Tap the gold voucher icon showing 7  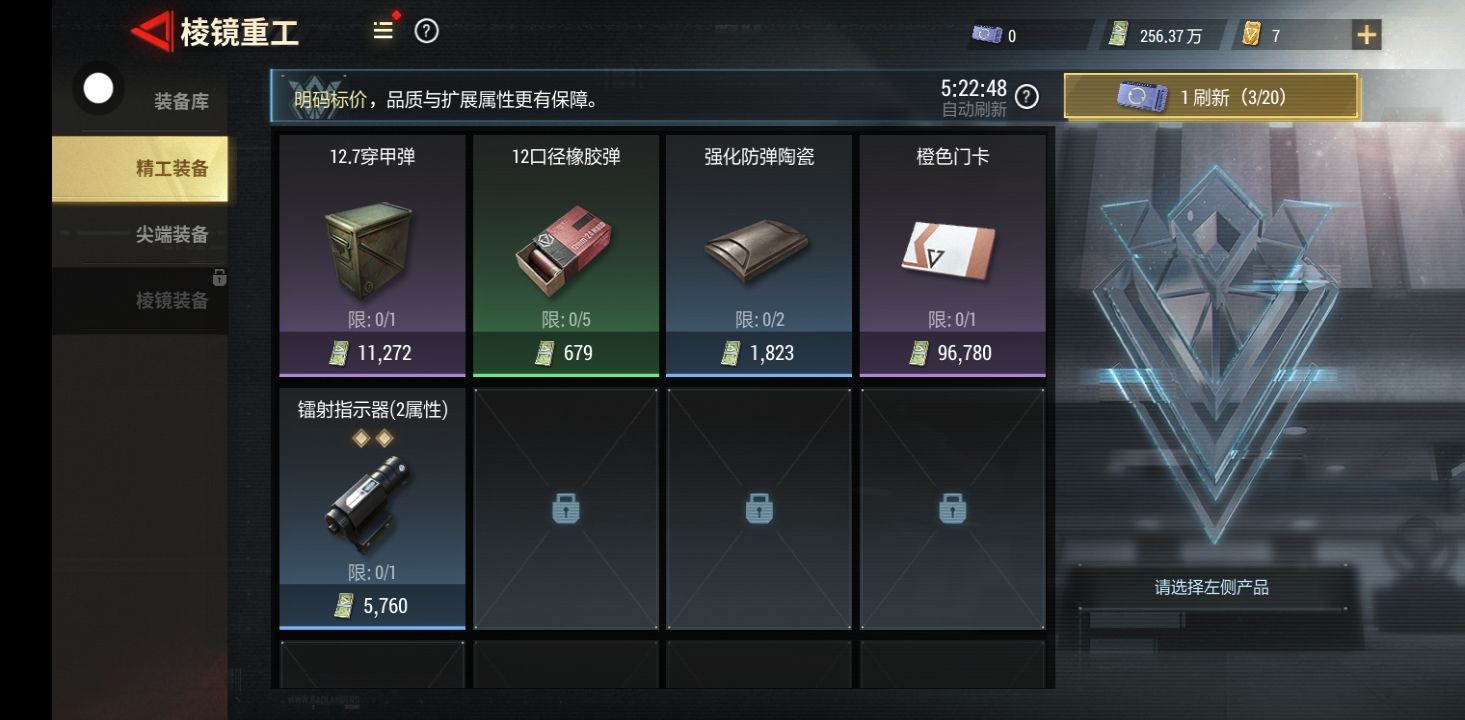coord(1251,35)
